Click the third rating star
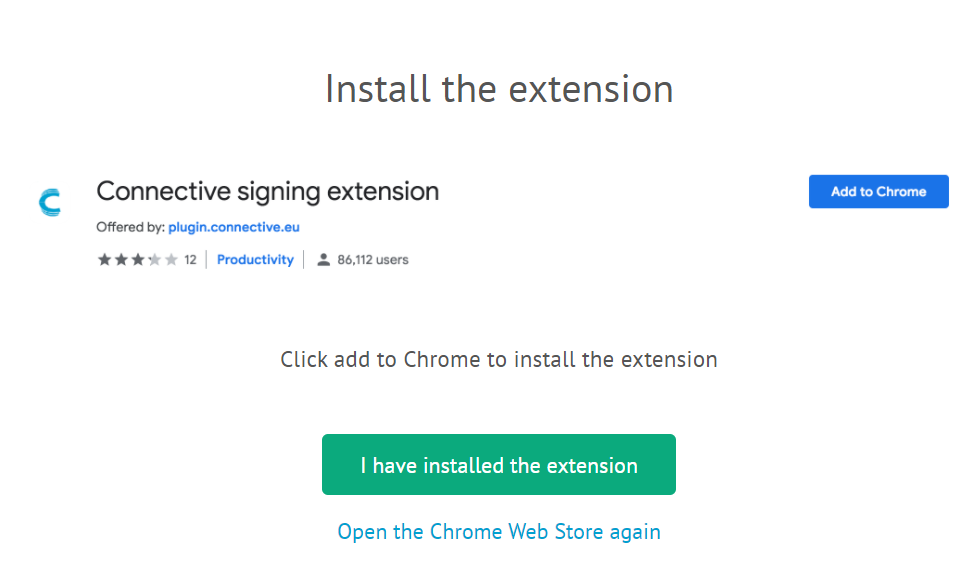The width and height of the screenshot is (973, 562). coord(138,260)
